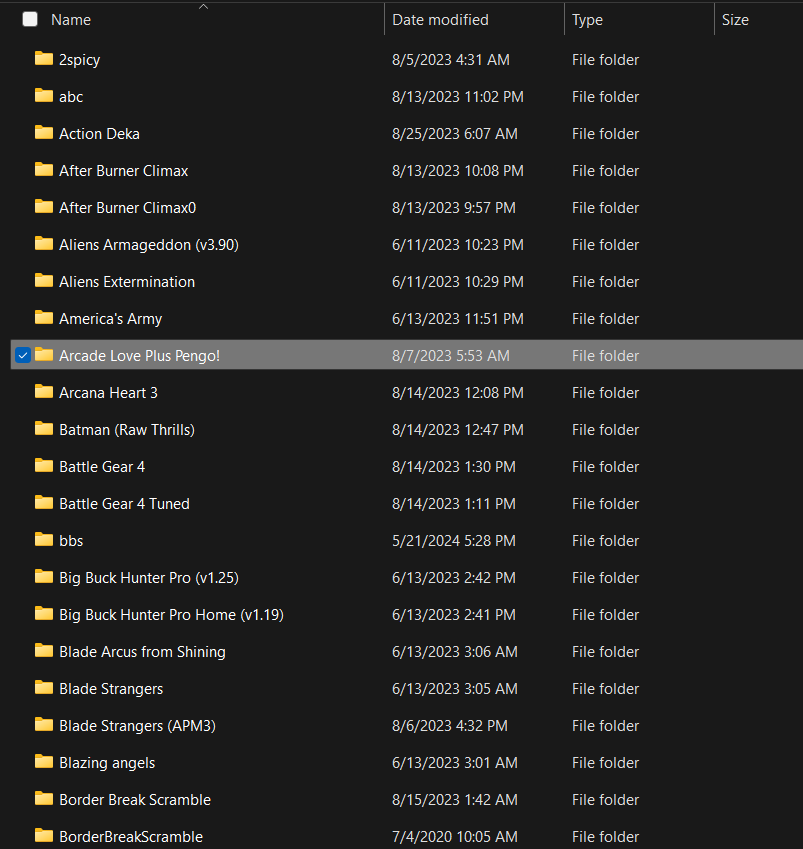The image size is (803, 849).
Task: Select the Action Deka folder name
Action: coord(99,134)
